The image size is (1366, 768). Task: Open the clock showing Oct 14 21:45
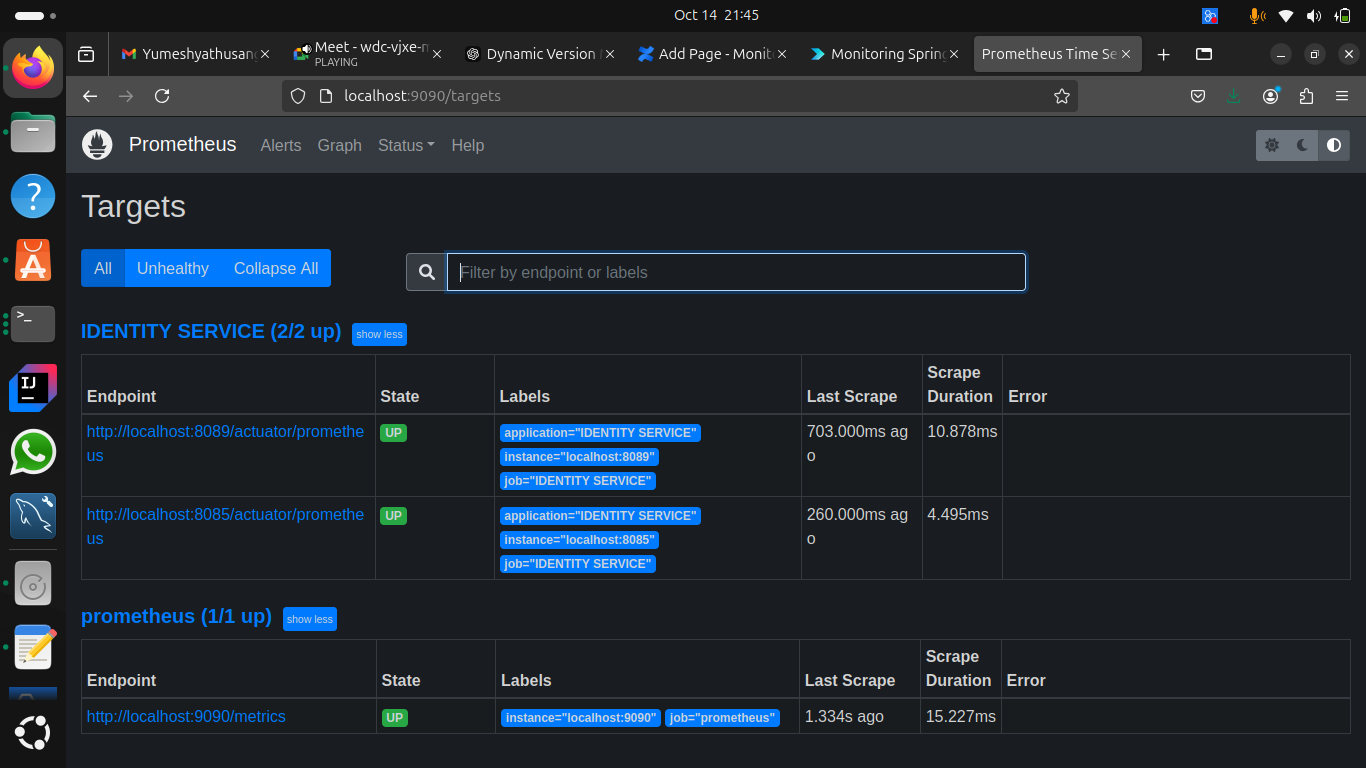point(716,15)
